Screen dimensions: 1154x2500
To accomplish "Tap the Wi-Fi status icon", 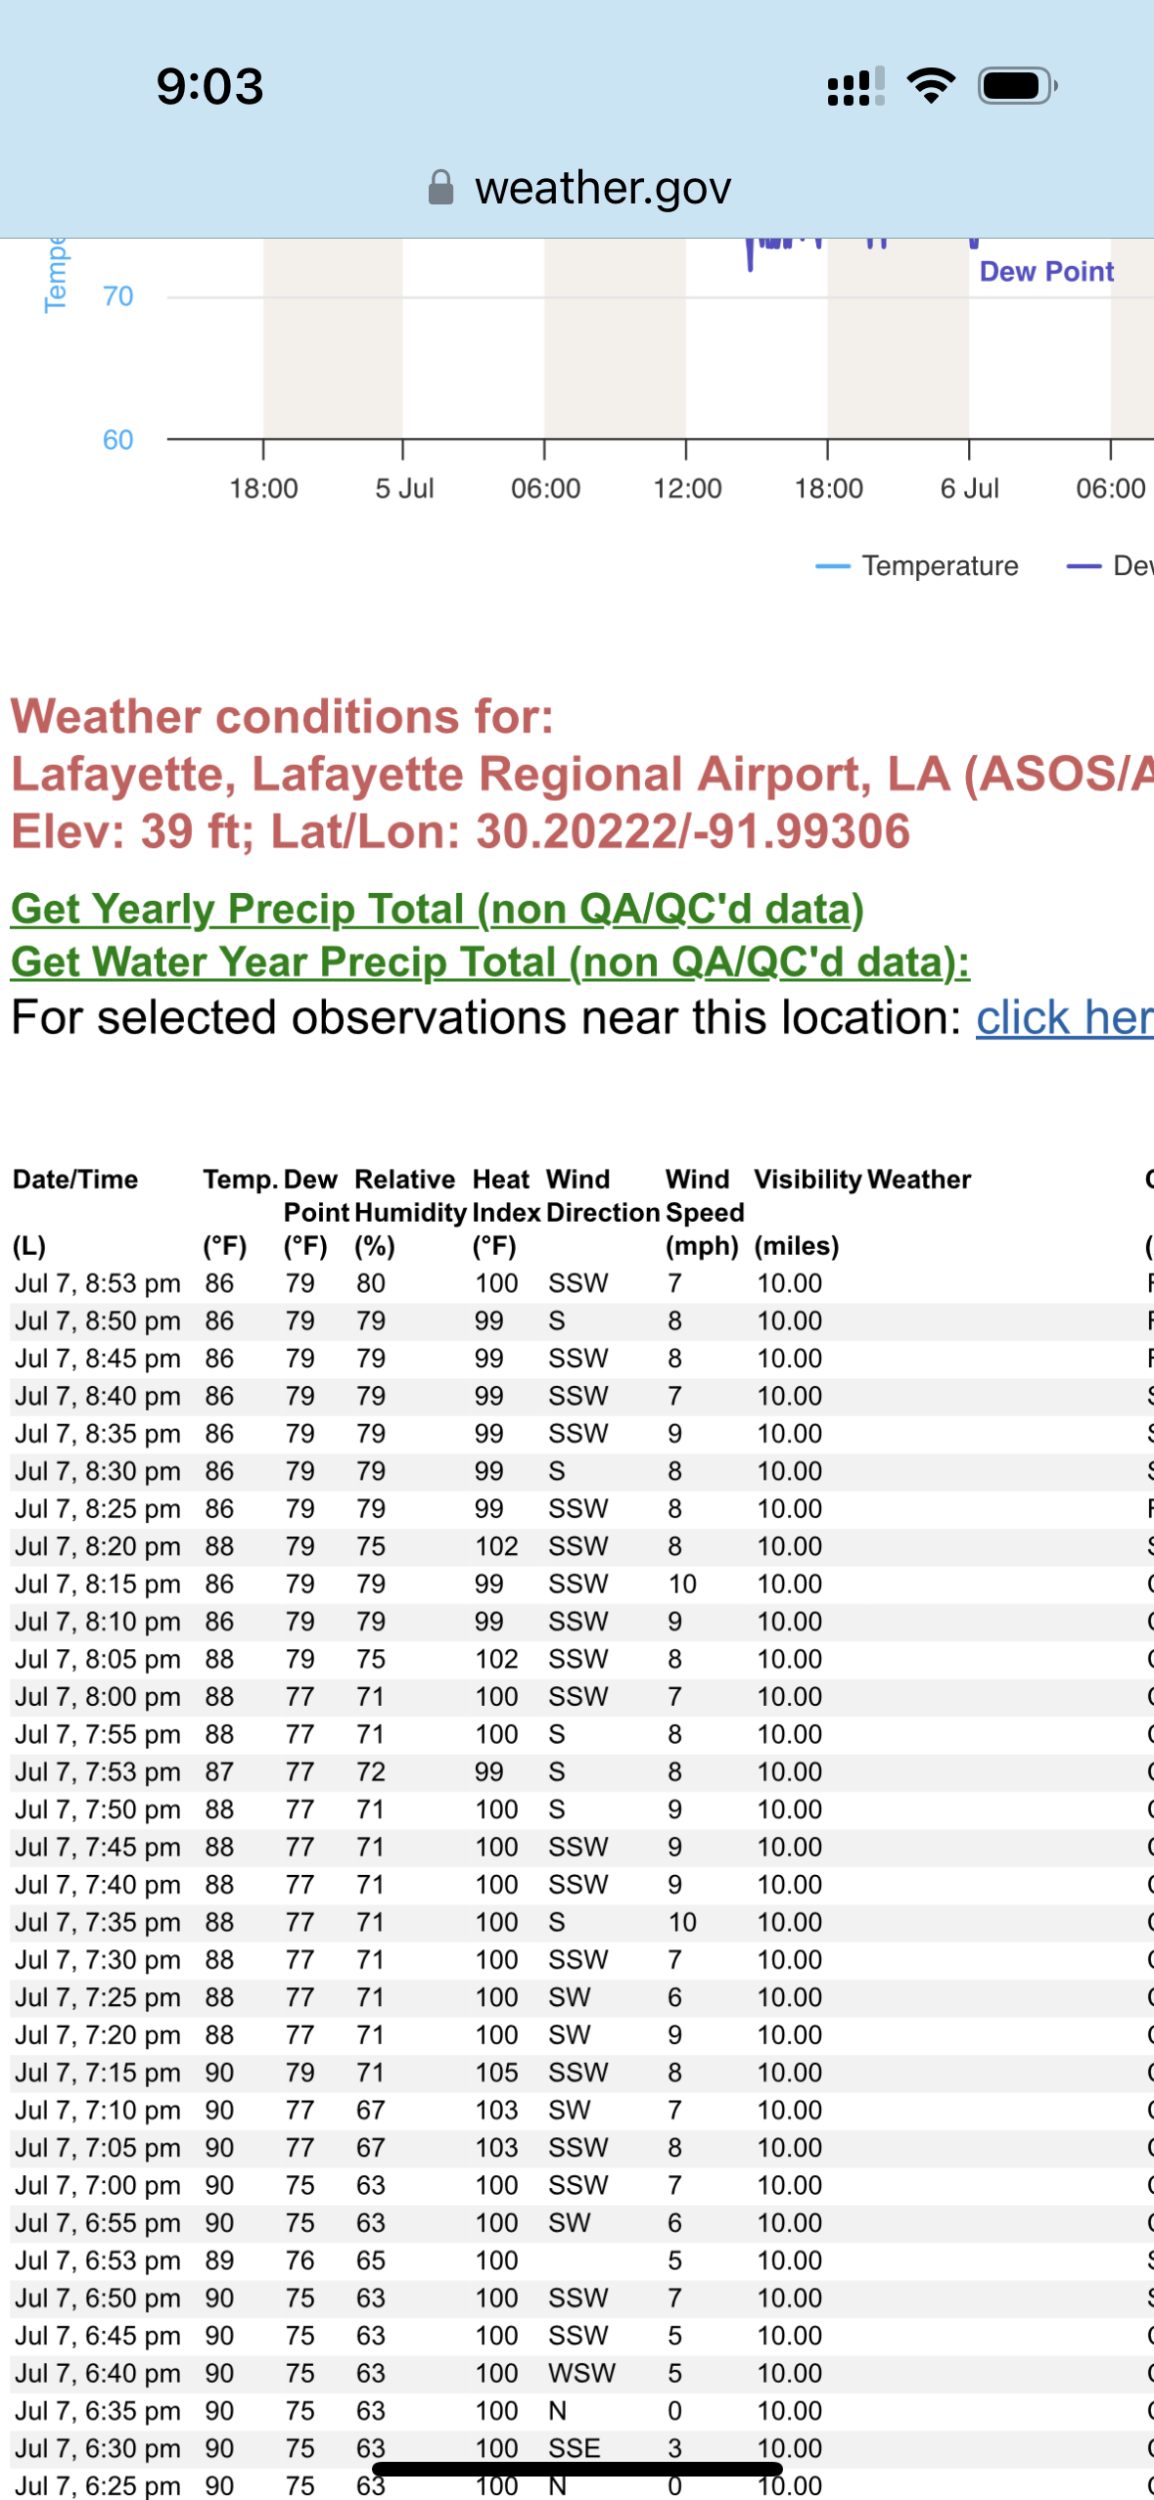I will coord(931,86).
